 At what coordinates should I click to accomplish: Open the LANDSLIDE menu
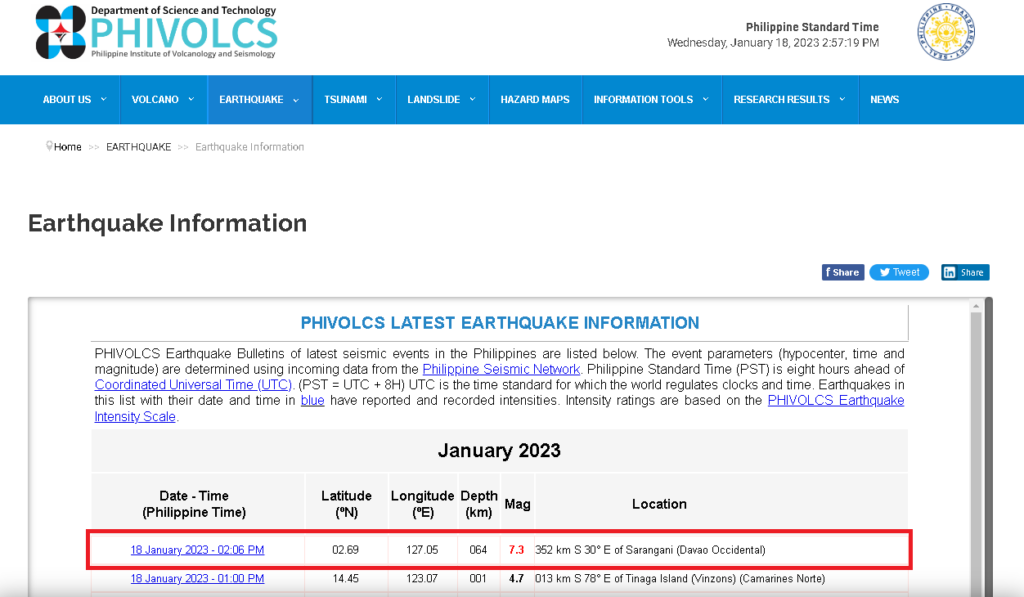point(434,99)
